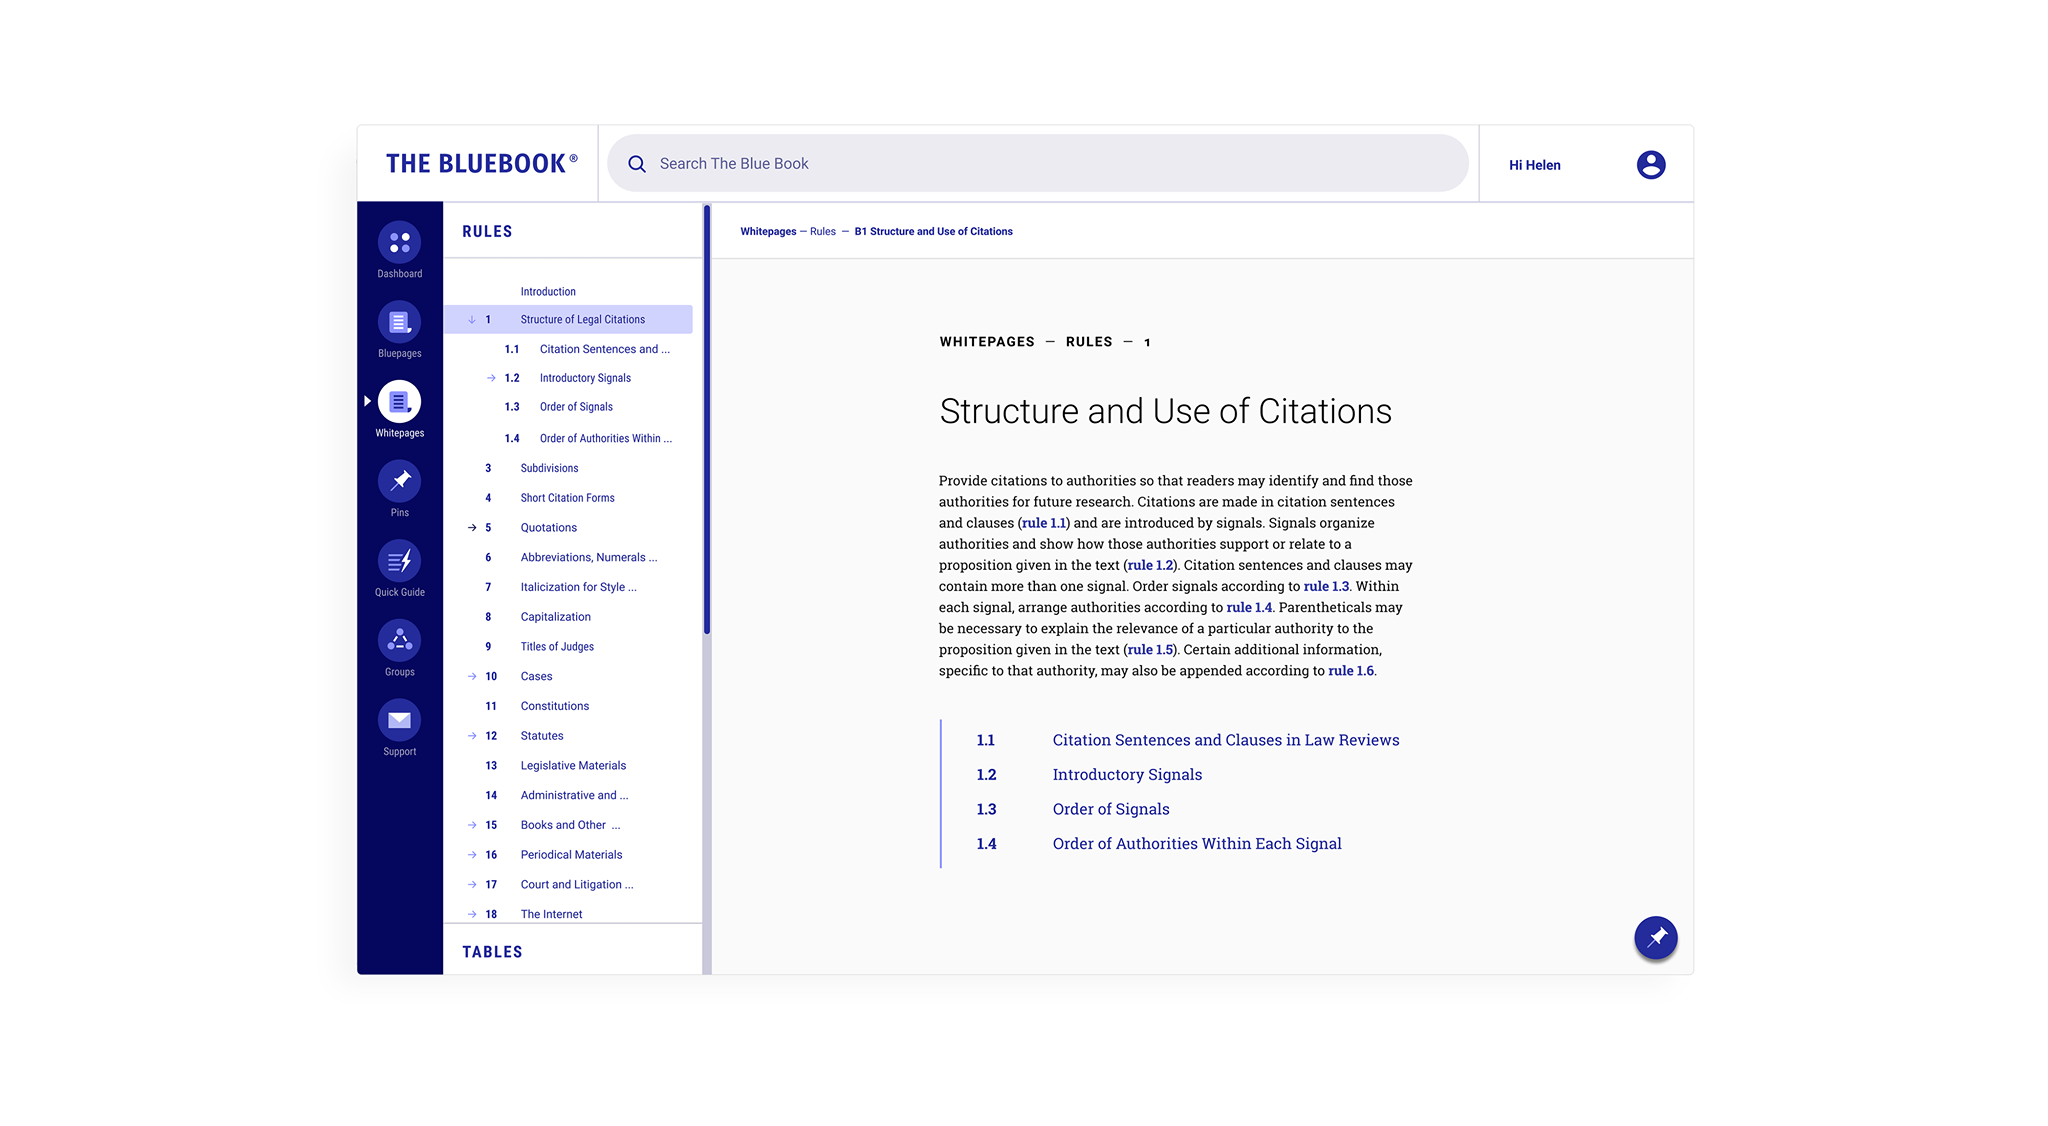Viewport: 2048px width, 1126px height.
Task: Click in the Search The Blue Book field
Action: 1038,163
